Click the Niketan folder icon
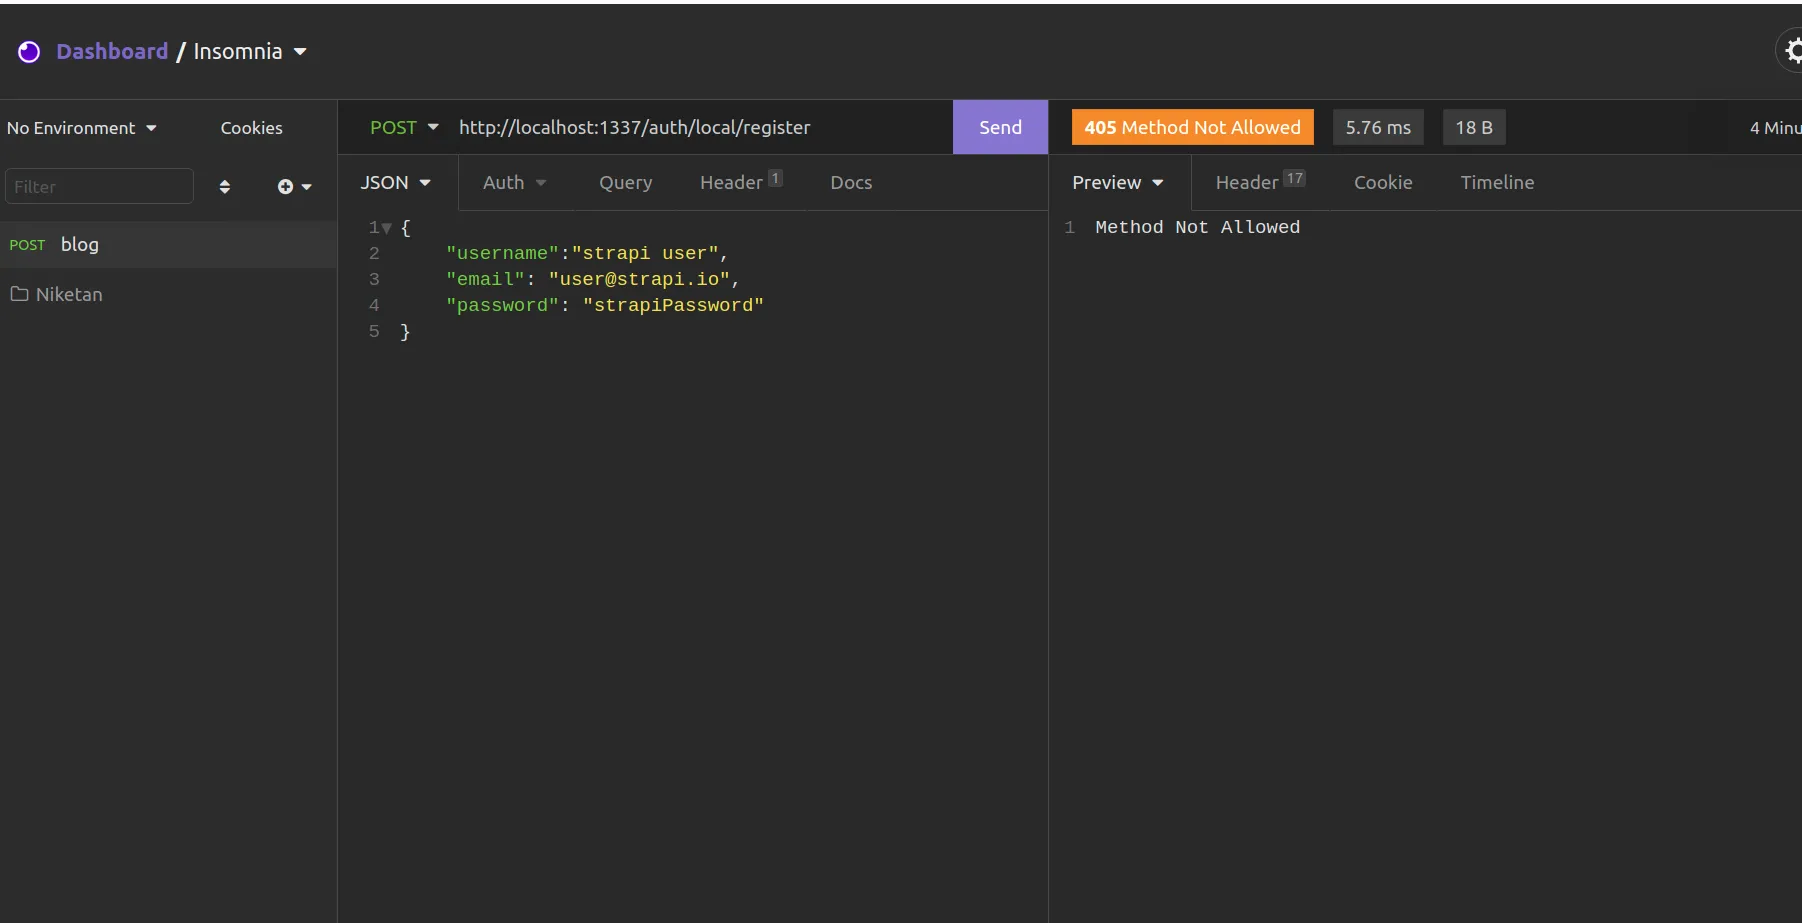 [x=19, y=294]
